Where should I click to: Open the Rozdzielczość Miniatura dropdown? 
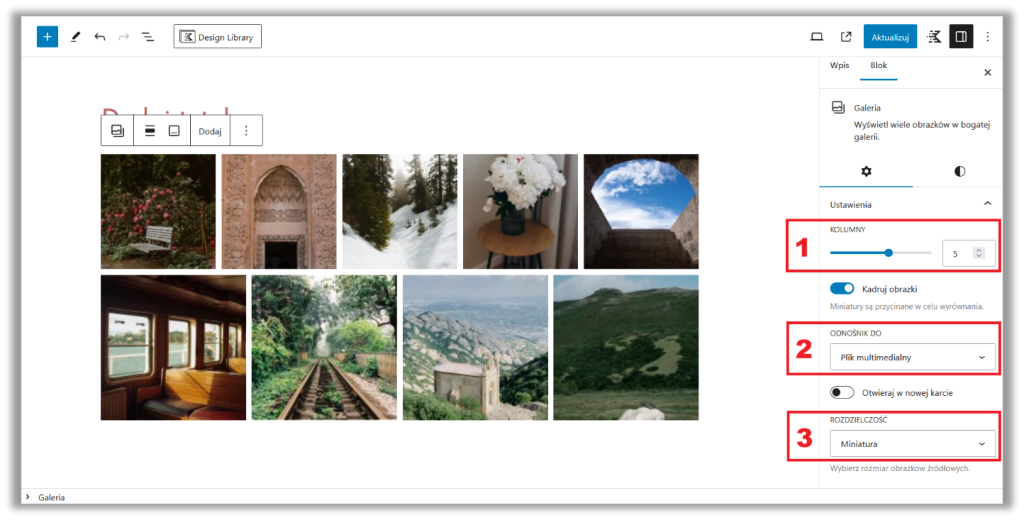click(x=912, y=444)
